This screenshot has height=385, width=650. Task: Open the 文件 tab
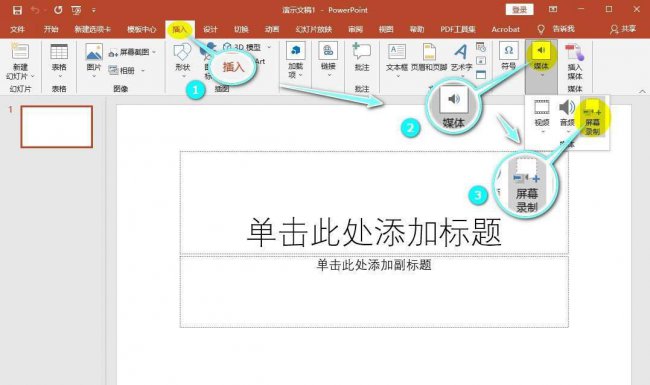coord(17,29)
